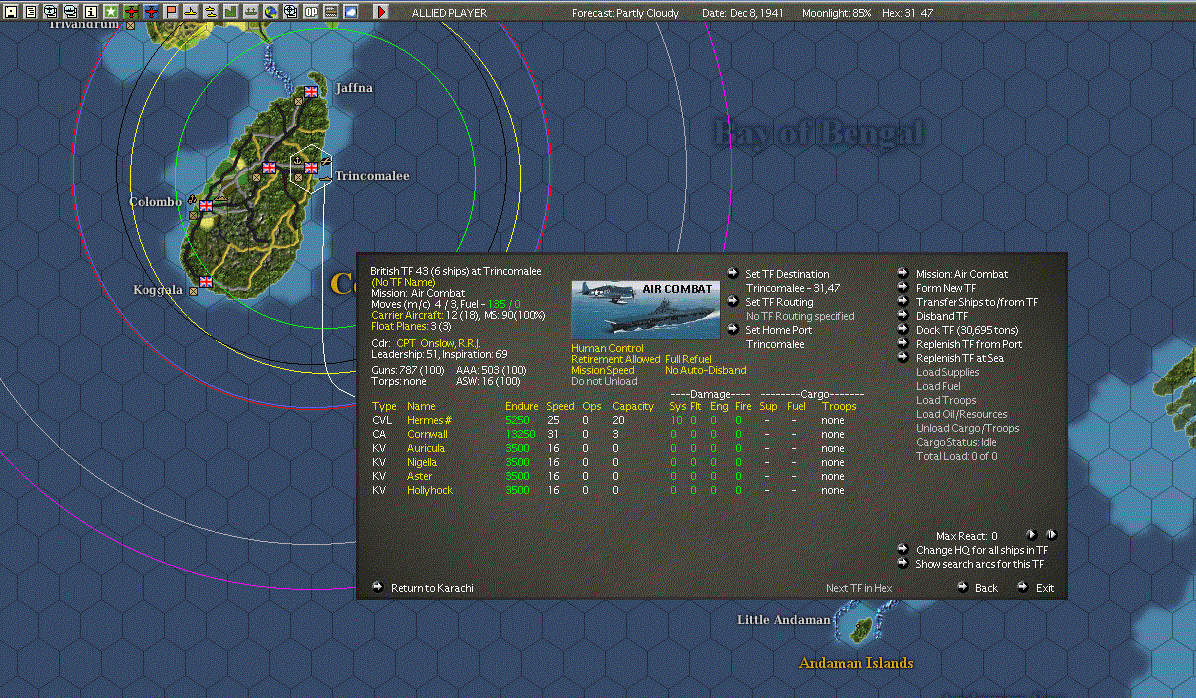Click Return to Karachi
The image size is (1196, 698).
(x=432, y=588)
